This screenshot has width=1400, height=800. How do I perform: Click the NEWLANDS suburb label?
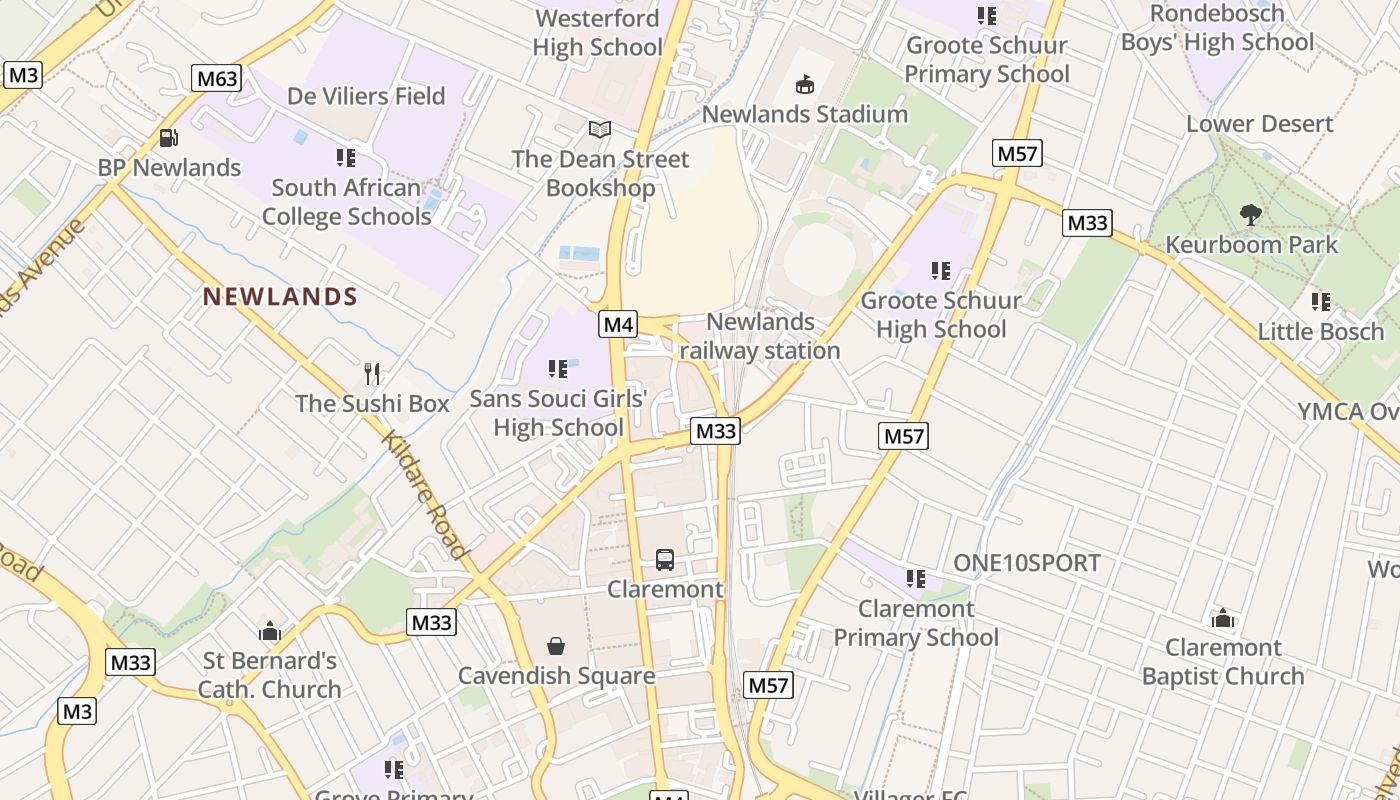tap(280, 297)
